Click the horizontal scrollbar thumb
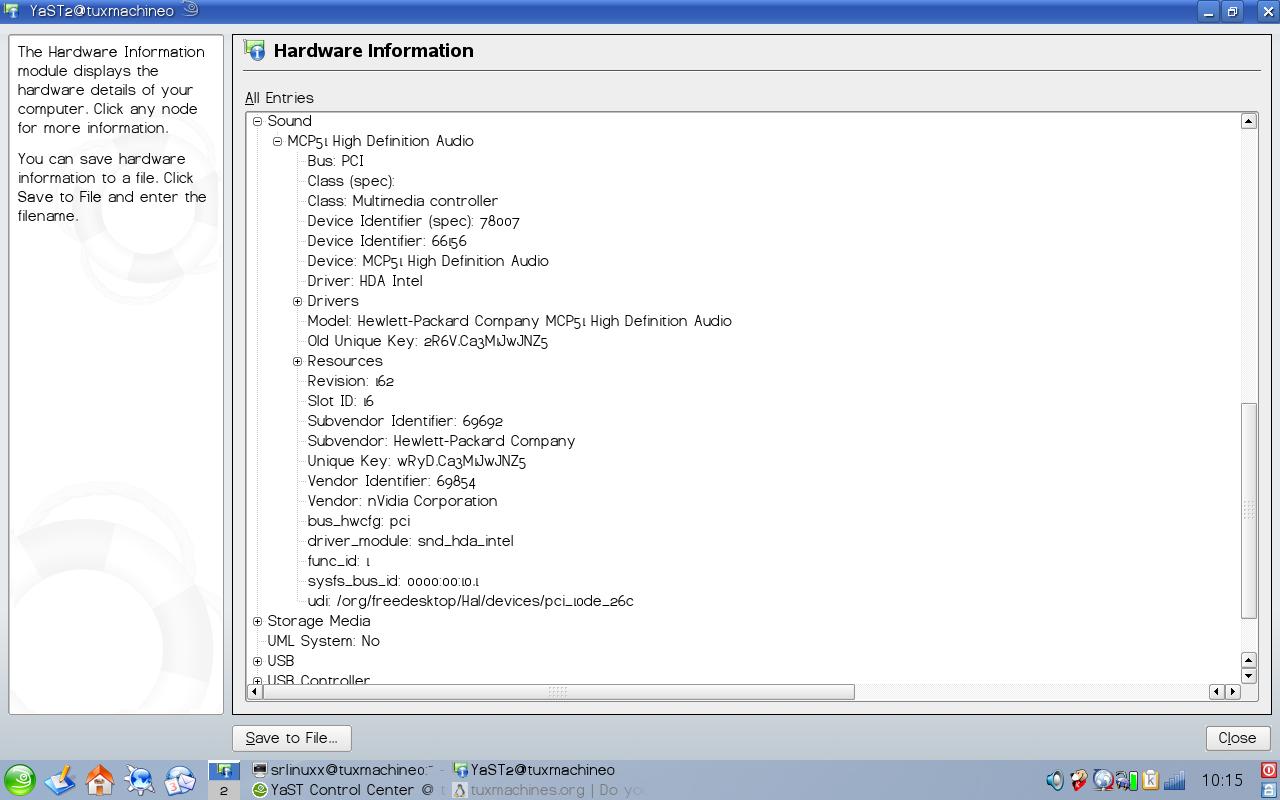The width and height of the screenshot is (1280, 800). pyautogui.click(x=558, y=691)
